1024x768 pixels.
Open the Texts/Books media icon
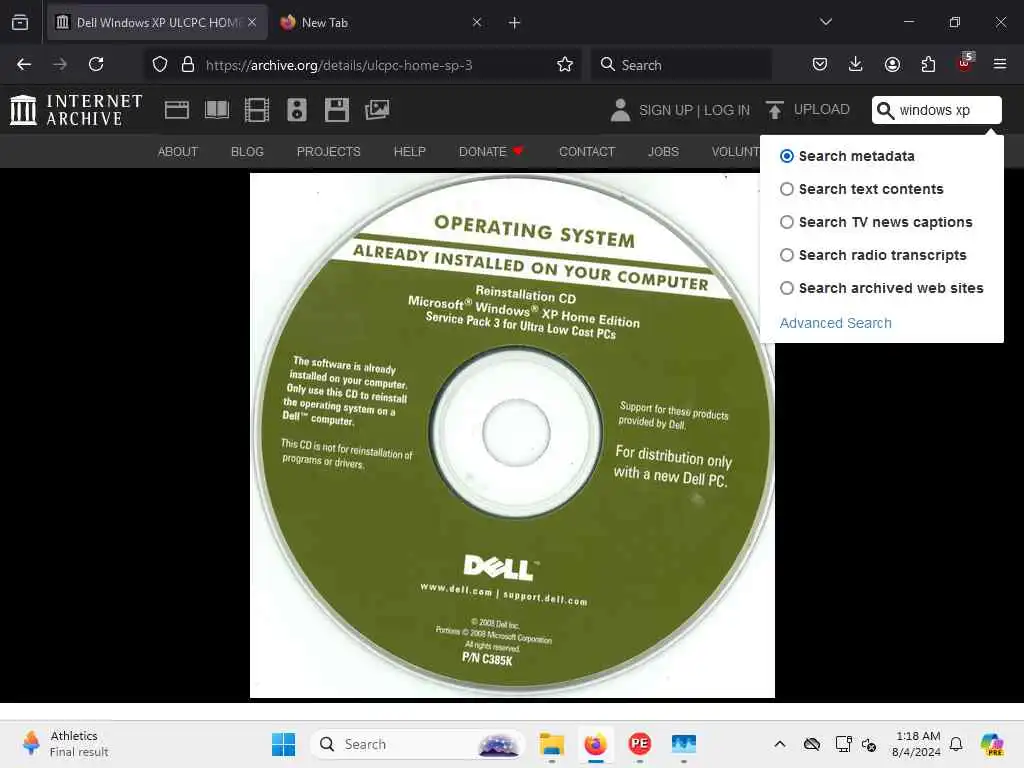tap(217, 110)
